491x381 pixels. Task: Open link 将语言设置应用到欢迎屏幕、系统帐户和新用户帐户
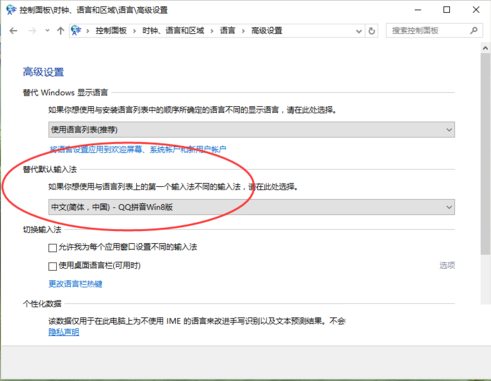(138, 149)
